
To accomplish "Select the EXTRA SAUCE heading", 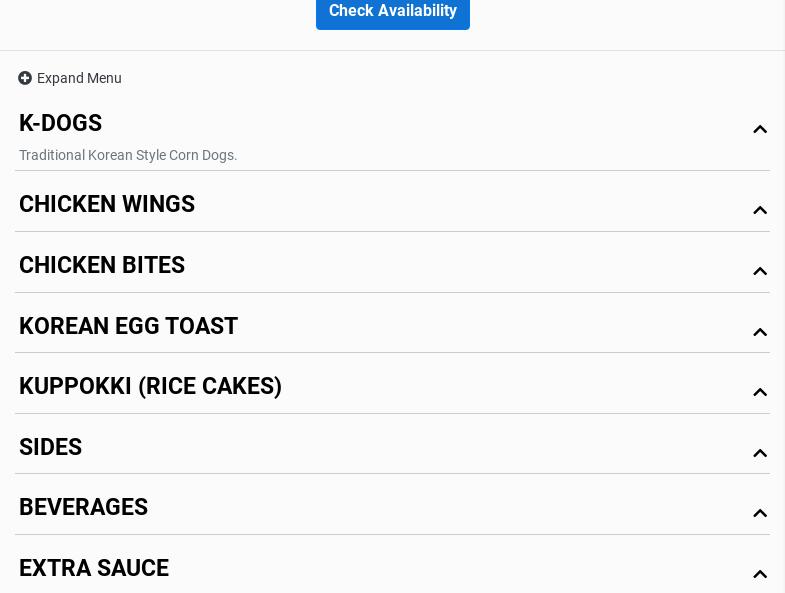I will point(94,568).
